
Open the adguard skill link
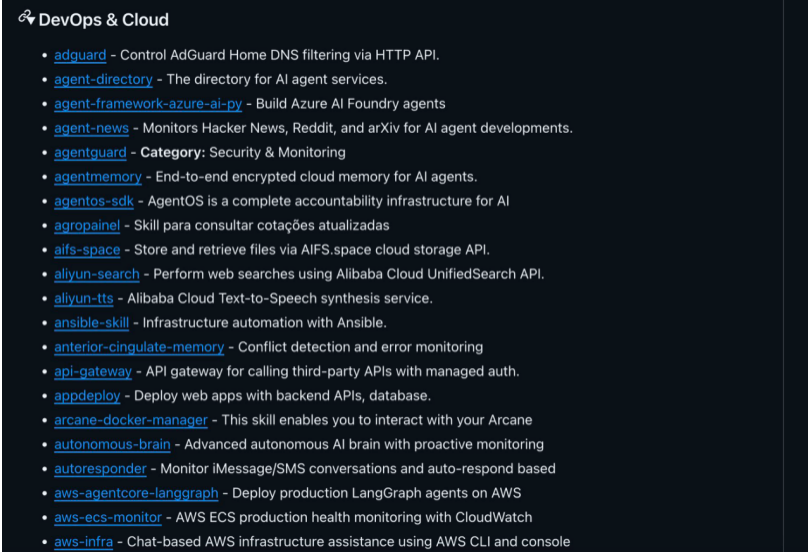tap(80, 55)
